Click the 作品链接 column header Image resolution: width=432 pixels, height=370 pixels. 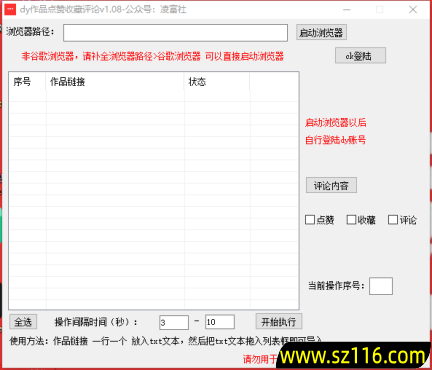pos(115,82)
